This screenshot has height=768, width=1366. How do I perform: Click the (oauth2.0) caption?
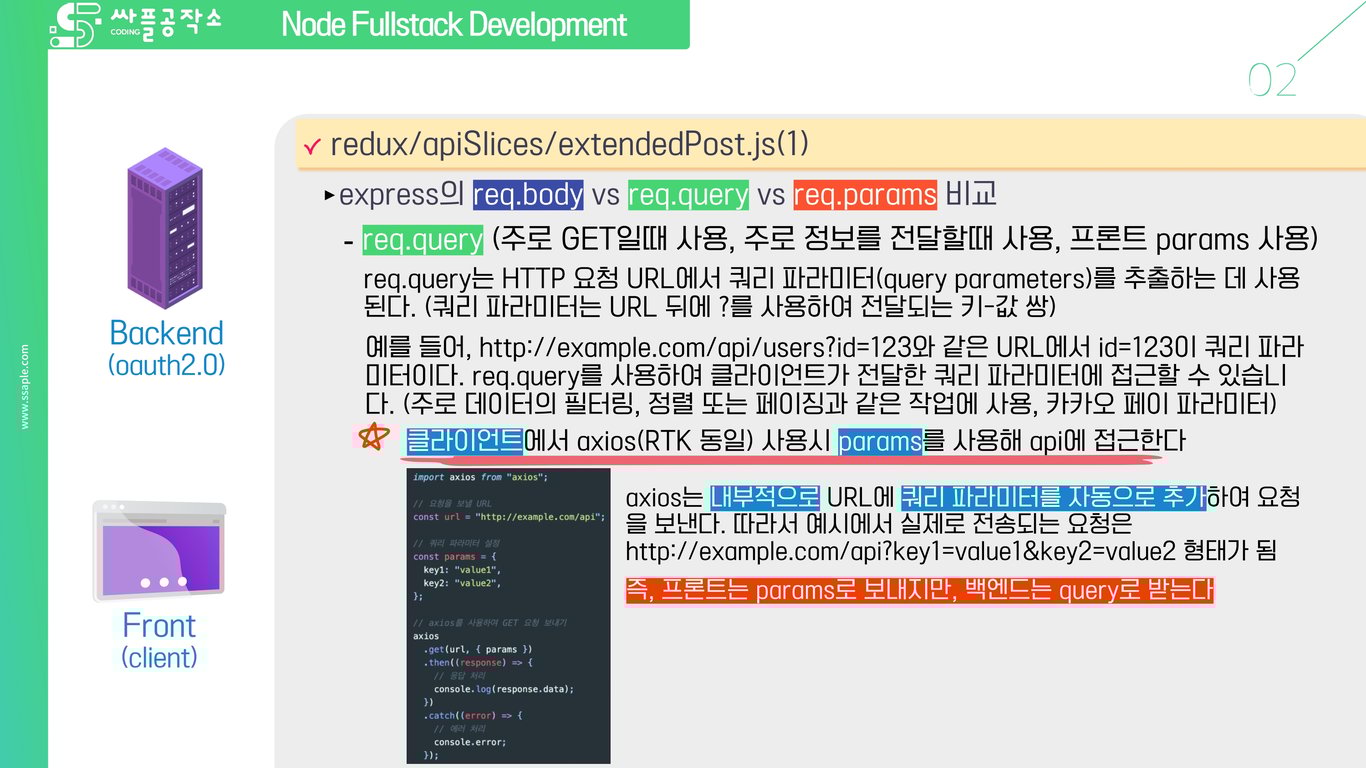click(166, 364)
